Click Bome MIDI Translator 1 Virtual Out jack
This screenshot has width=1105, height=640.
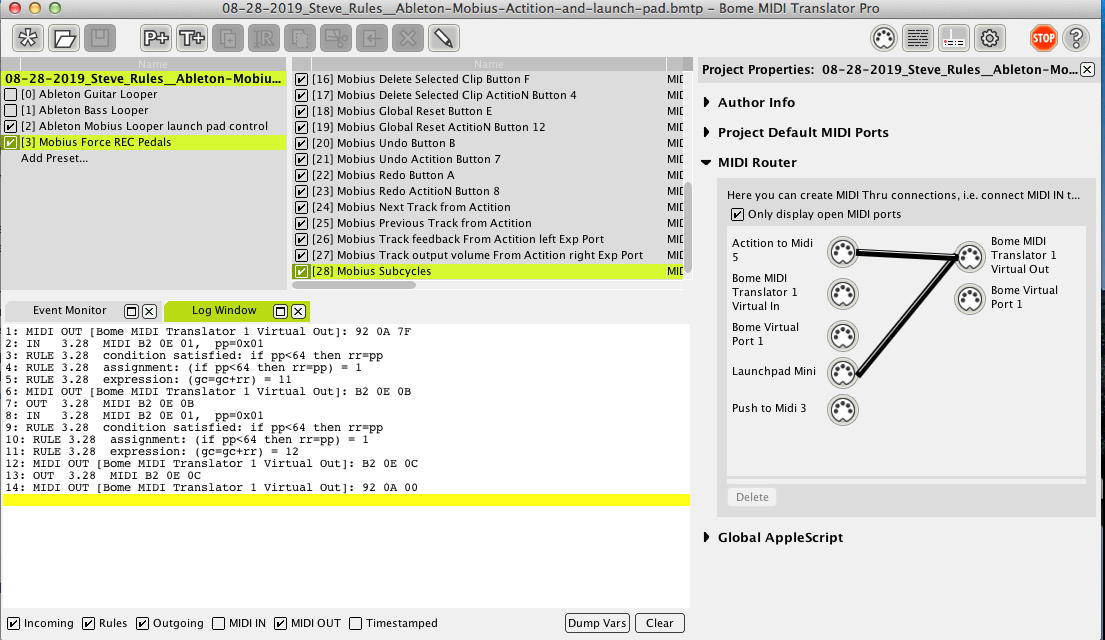(x=970, y=257)
